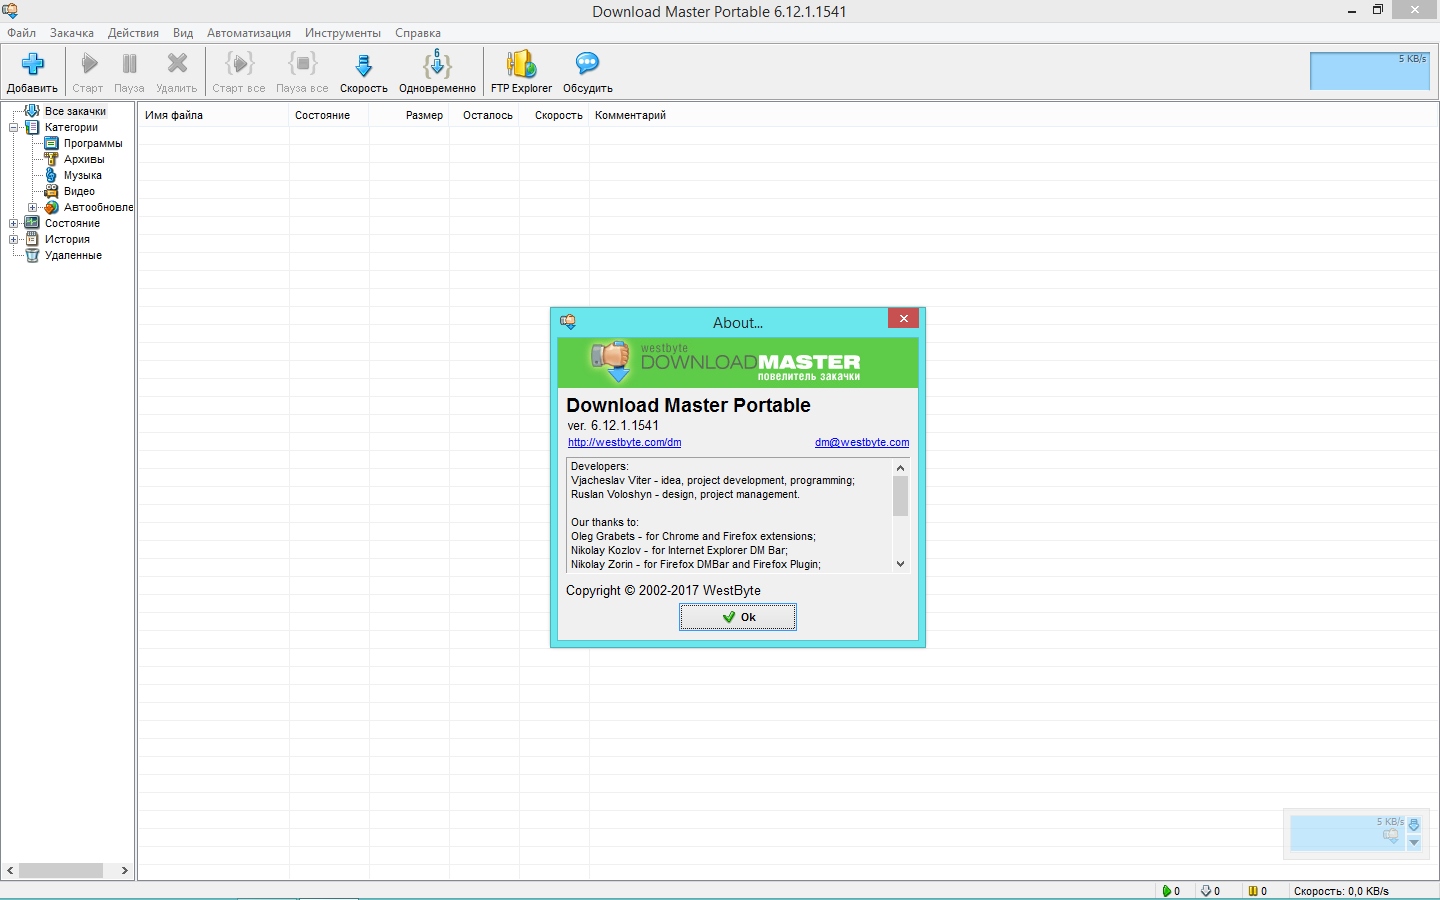Select the Состояние monitor icon in tree

[x=32, y=223]
